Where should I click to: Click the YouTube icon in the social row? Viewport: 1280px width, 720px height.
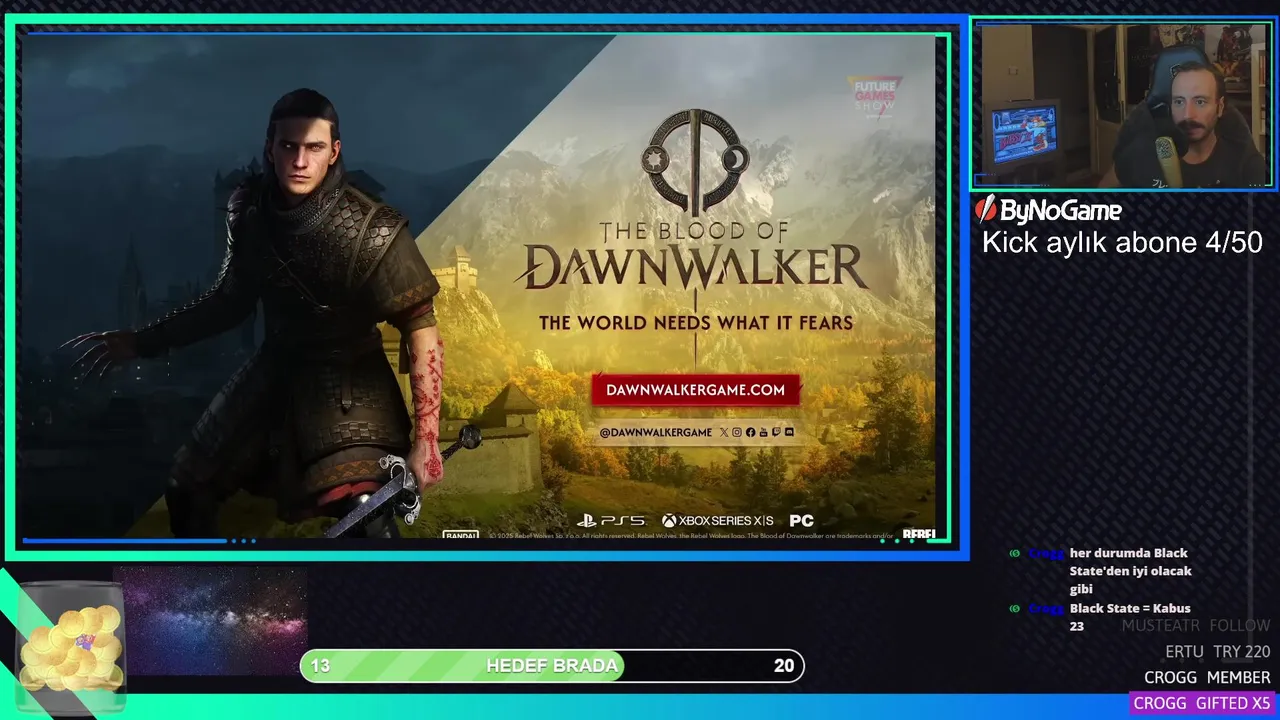[763, 432]
